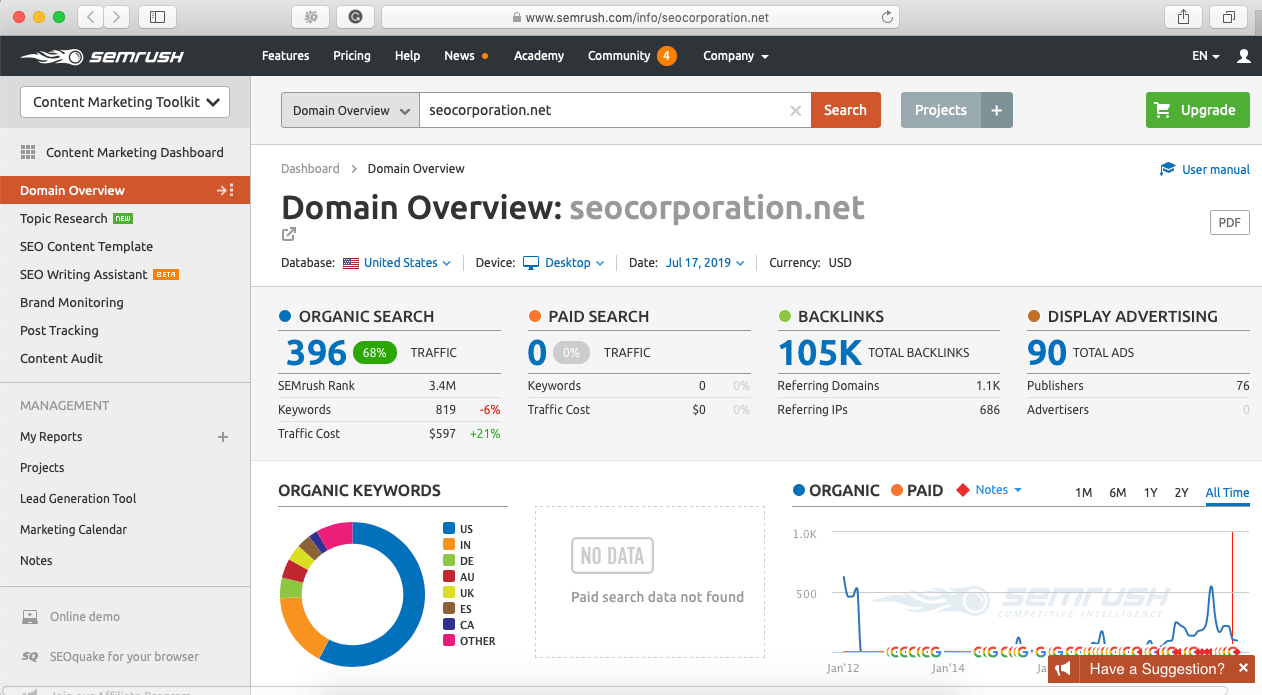
Task: Select the 2Y time range
Action: click(x=1182, y=493)
